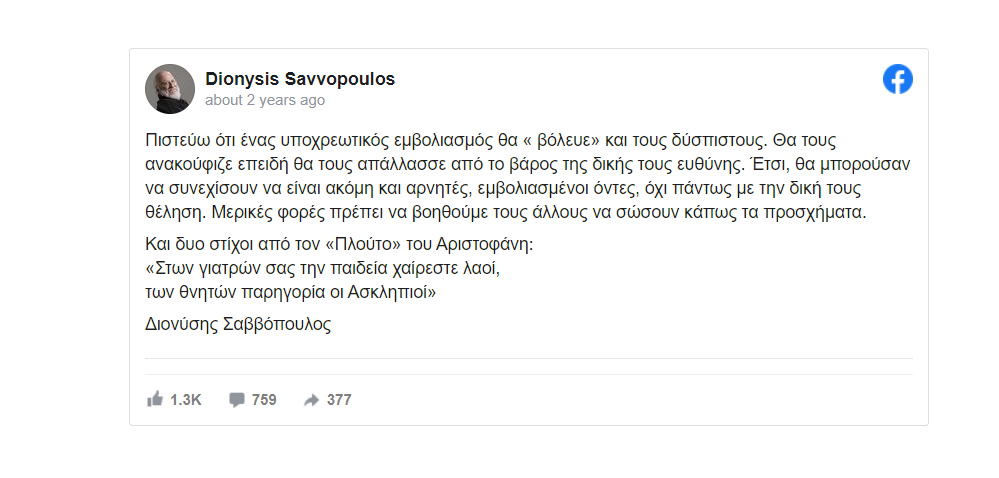Open Dionysis Savvopoulos profile picture
Image resolution: width=999 pixels, height=478 pixels.
pyautogui.click(x=170, y=89)
